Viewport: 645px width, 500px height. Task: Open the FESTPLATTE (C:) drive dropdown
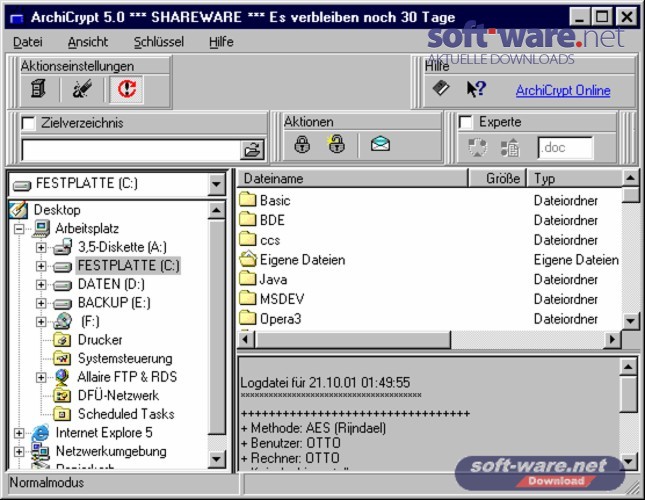(x=216, y=184)
